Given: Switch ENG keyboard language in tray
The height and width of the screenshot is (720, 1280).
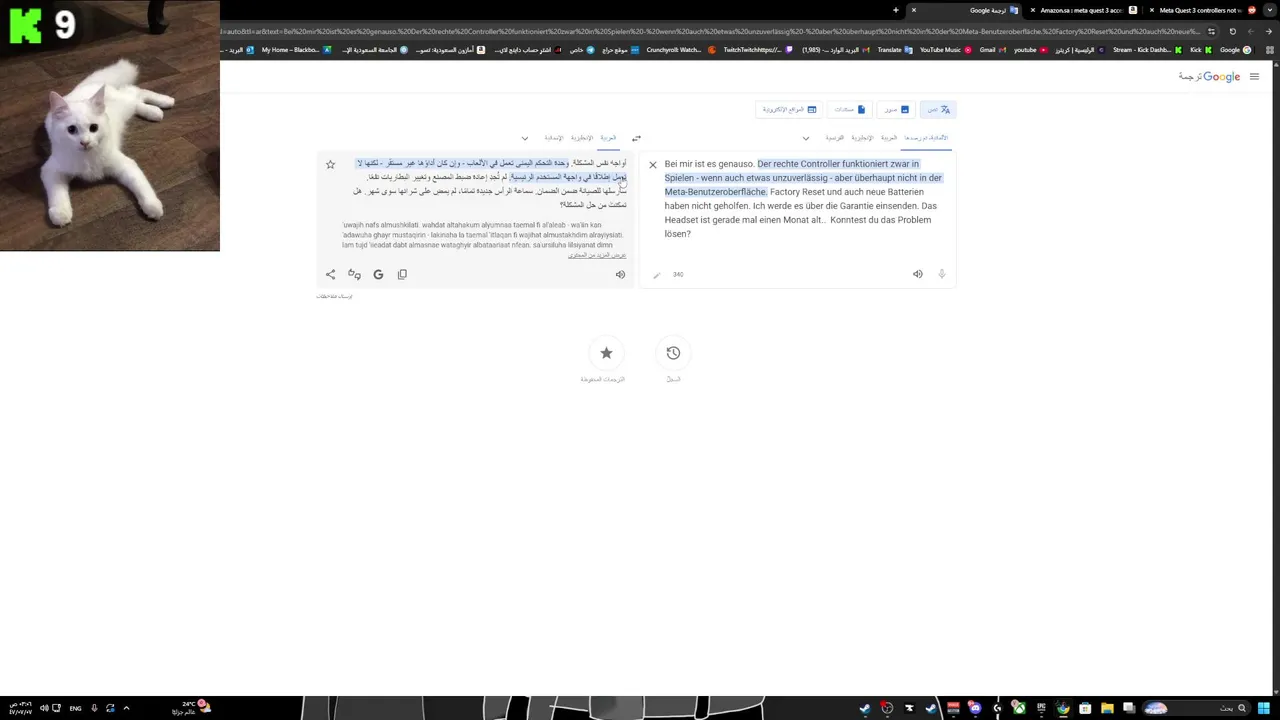Looking at the screenshot, I should tap(75, 708).
